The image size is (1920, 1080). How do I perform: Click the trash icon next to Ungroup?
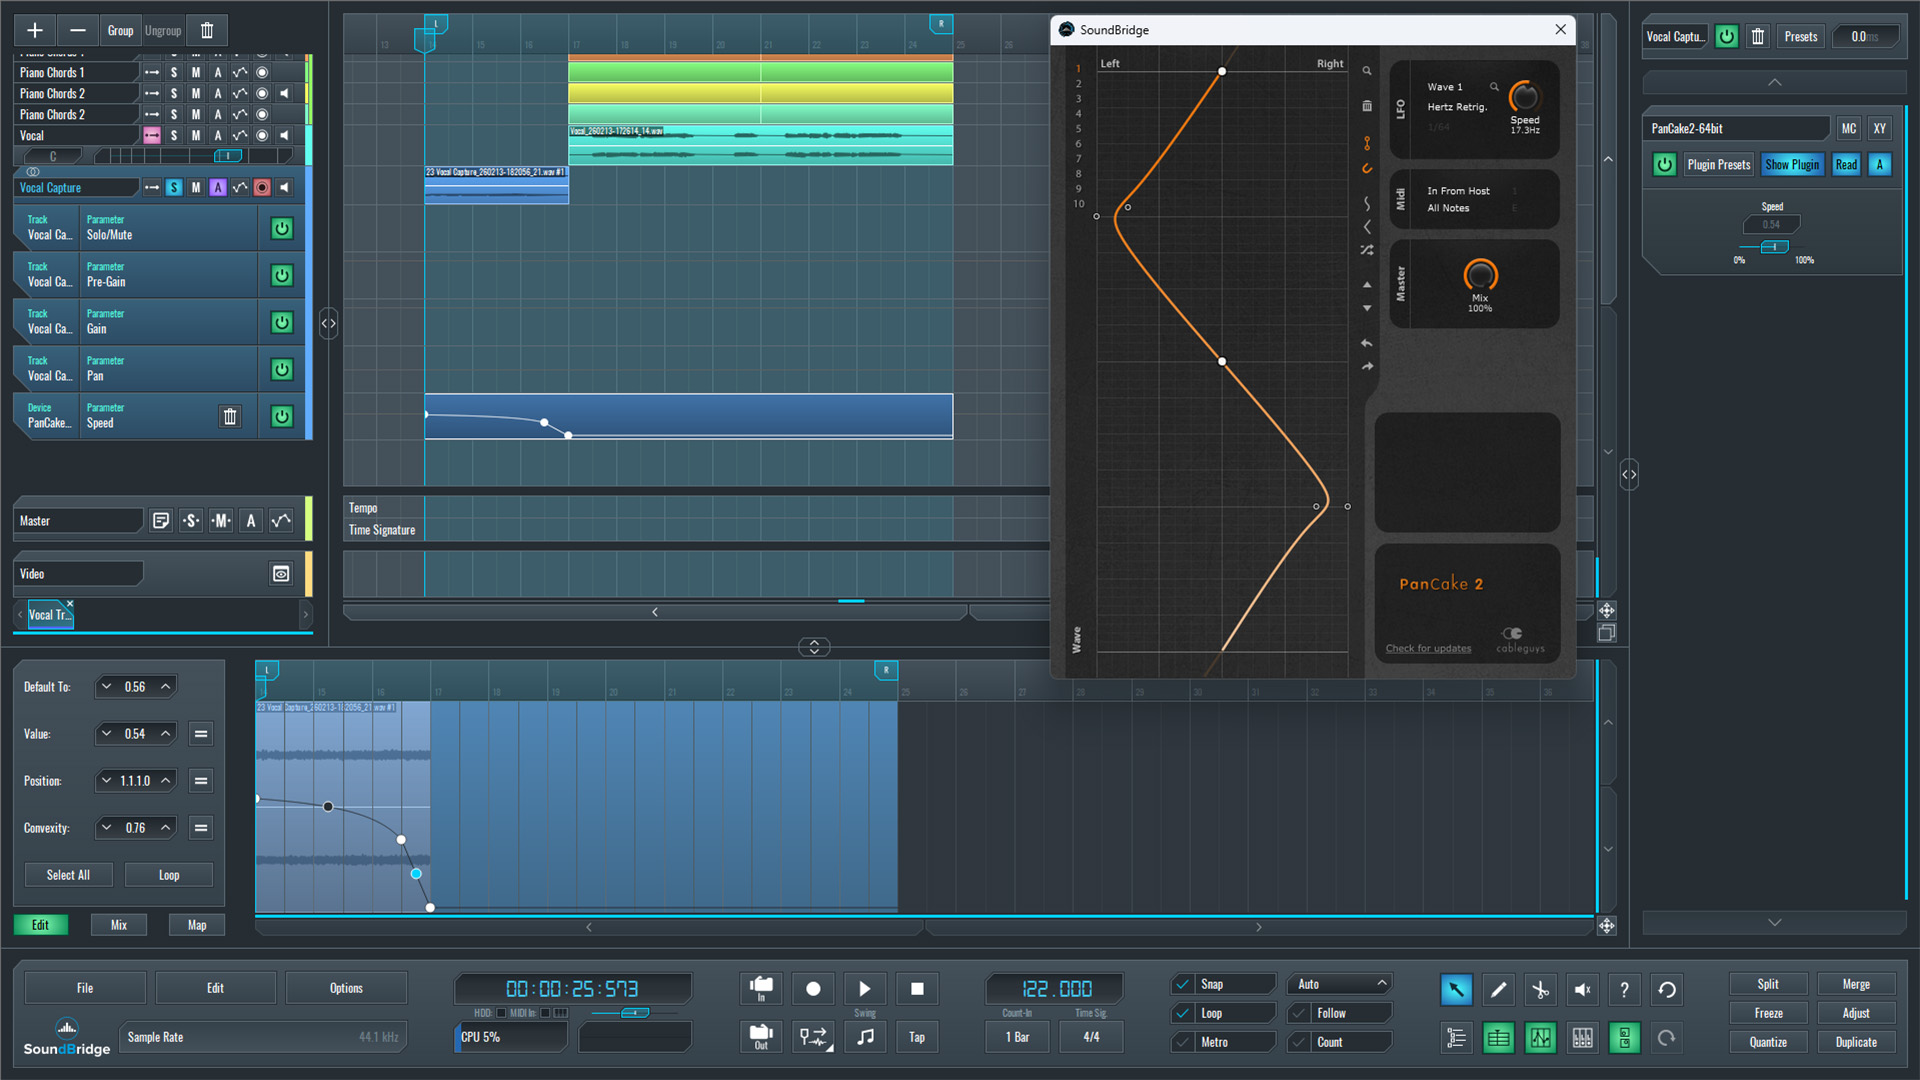207,31
